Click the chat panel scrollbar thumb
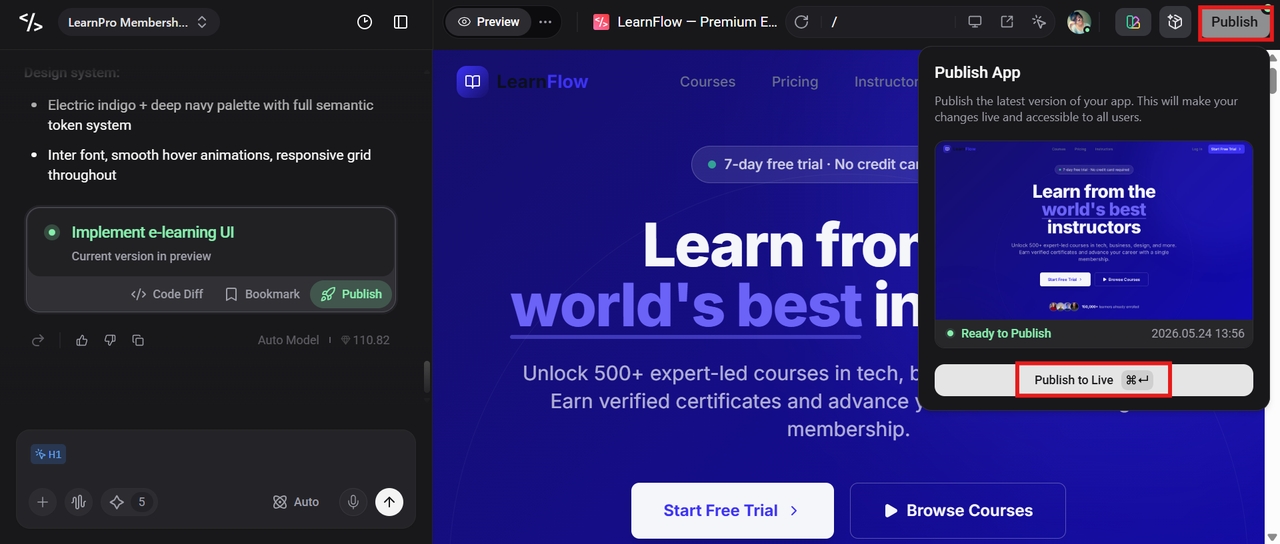1280x544 pixels. (x=427, y=377)
